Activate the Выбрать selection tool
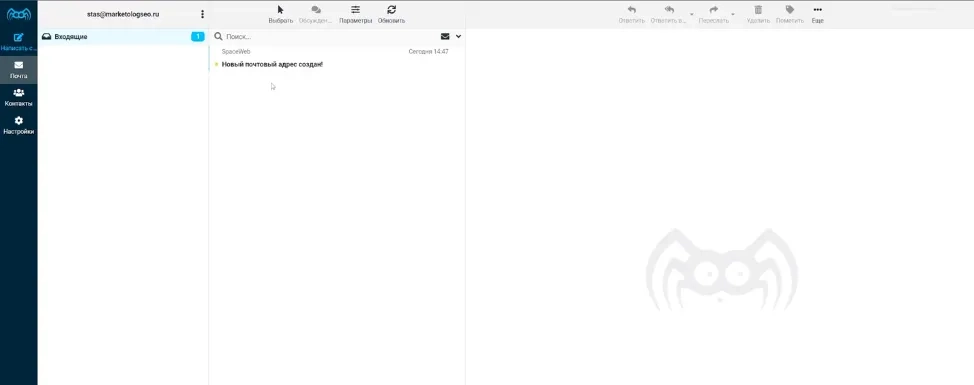974x385 pixels. coord(281,14)
